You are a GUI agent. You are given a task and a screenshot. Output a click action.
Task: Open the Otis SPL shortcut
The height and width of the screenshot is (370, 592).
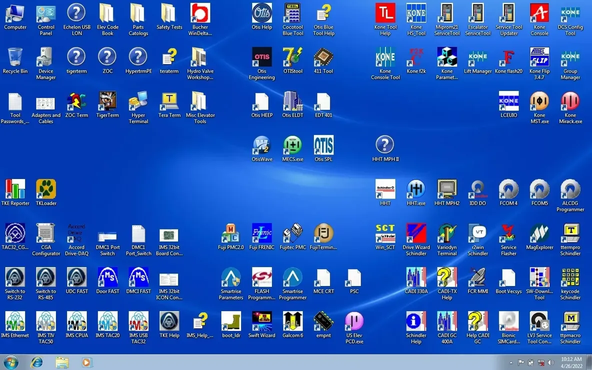(324, 148)
